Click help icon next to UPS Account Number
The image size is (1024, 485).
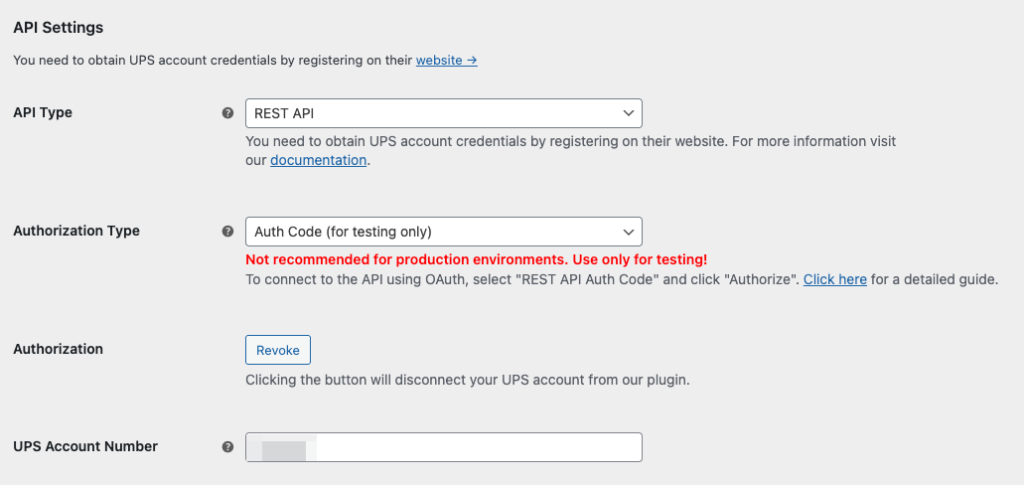click(x=227, y=447)
